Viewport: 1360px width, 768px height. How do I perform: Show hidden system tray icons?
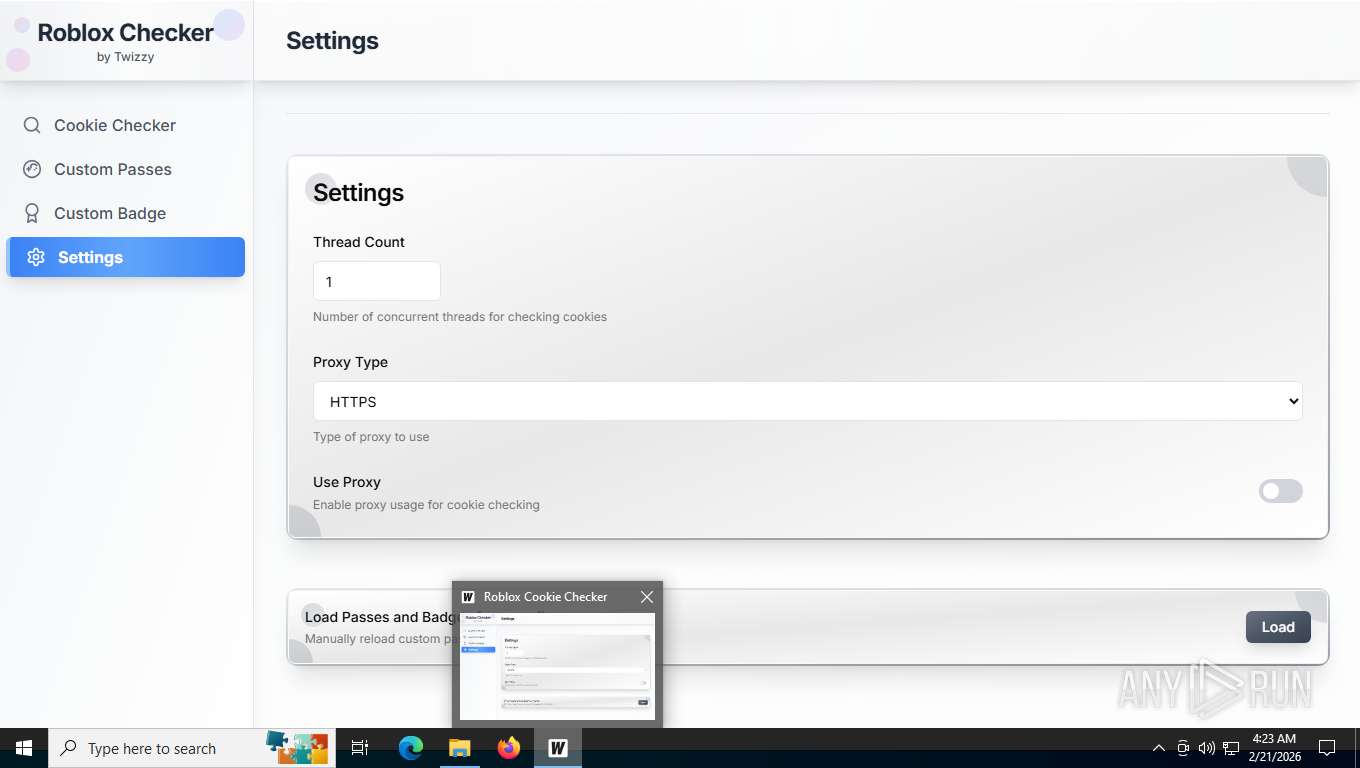1159,748
